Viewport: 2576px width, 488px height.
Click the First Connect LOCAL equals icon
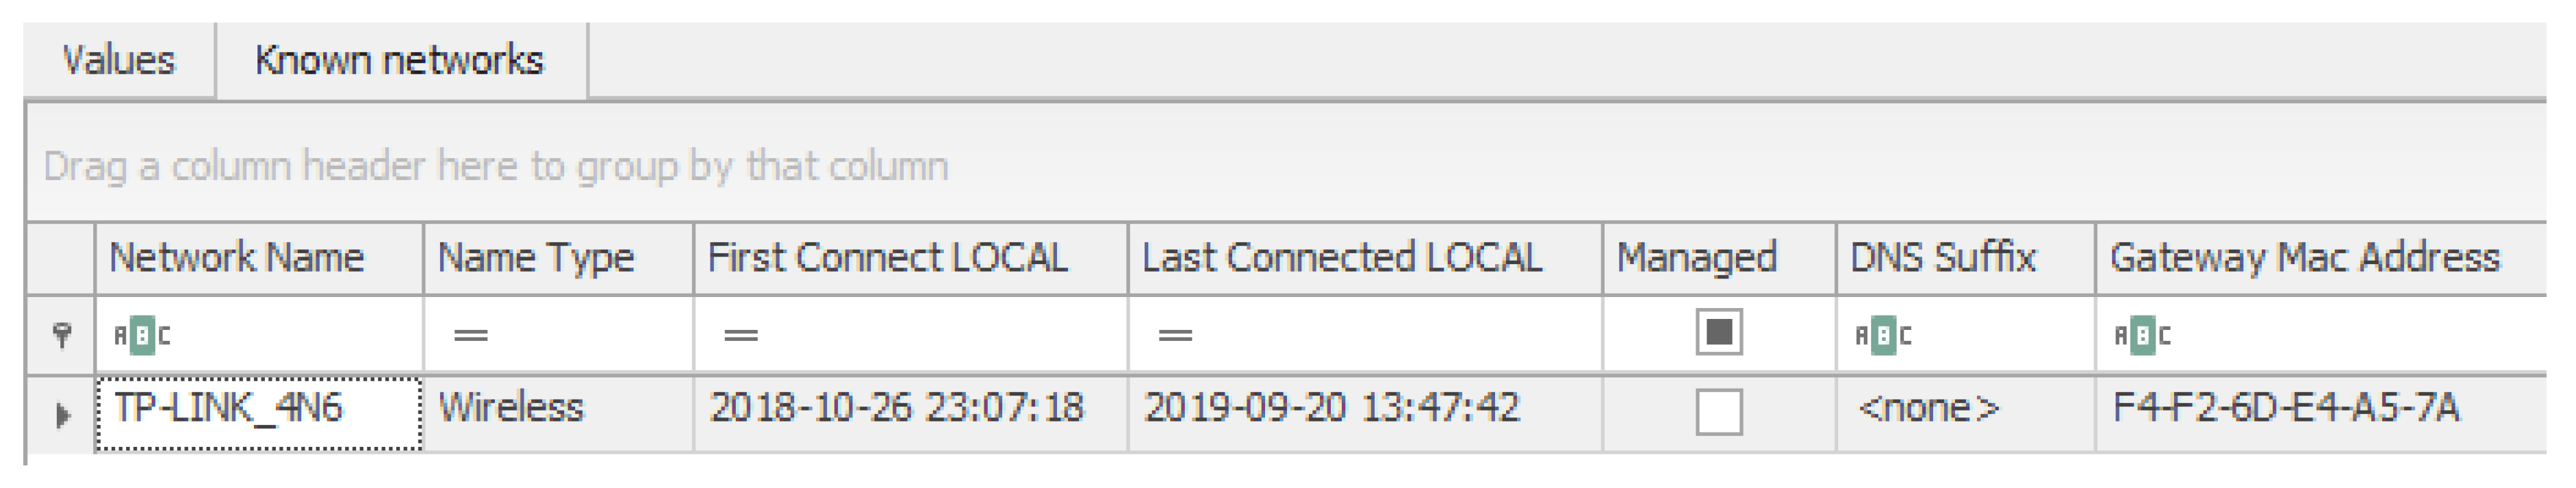click(740, 335)
